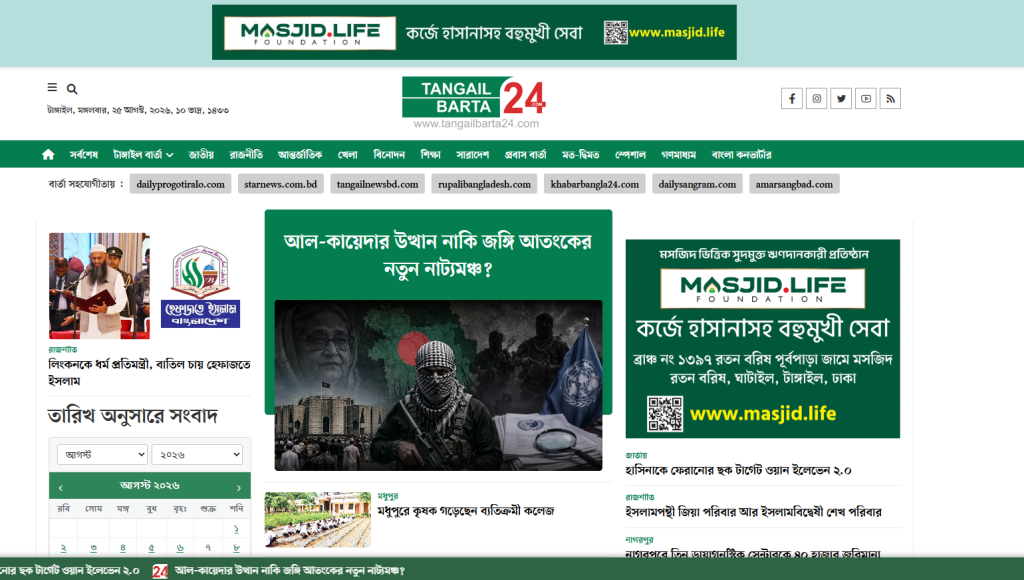The height and width of the screenshot is (580, 1024).
Task: Open the সর্বশেষ menu item
Action: coord(84,155)
